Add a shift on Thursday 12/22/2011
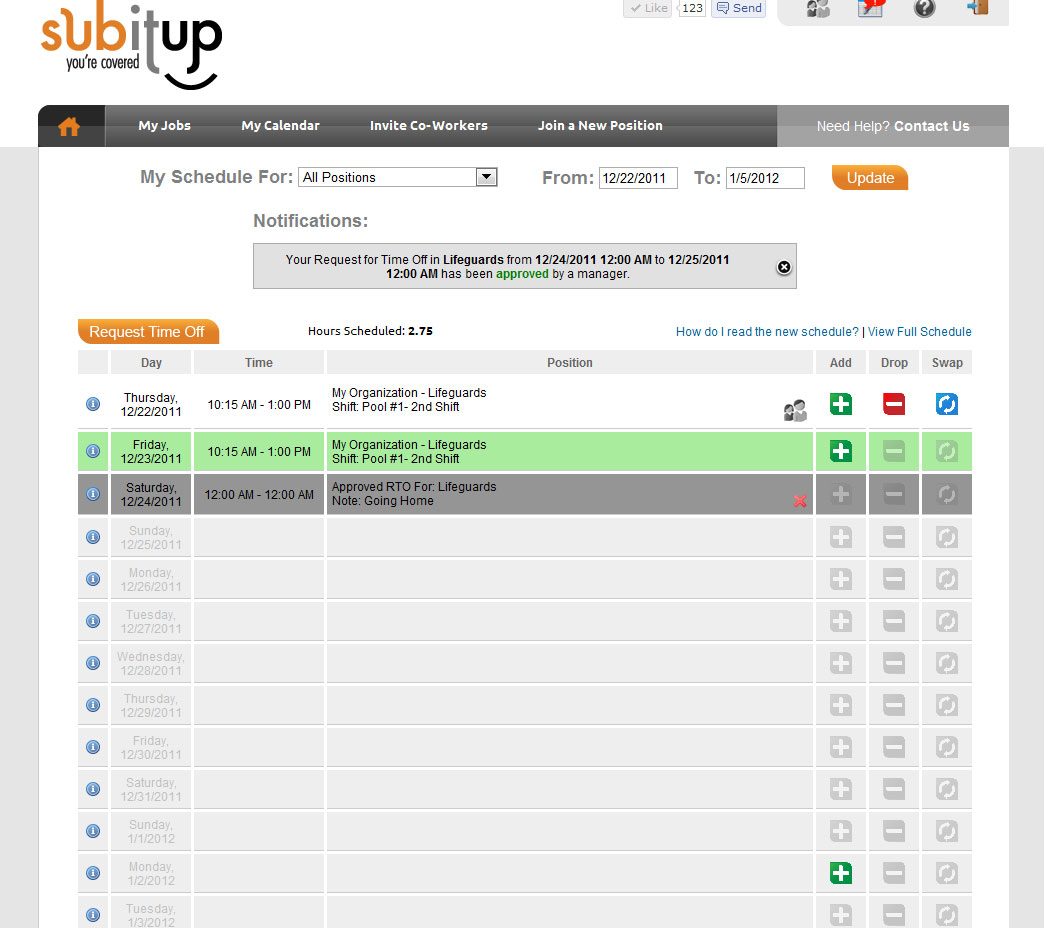This screenshot has height=928, width=1044. click(841, 404)
